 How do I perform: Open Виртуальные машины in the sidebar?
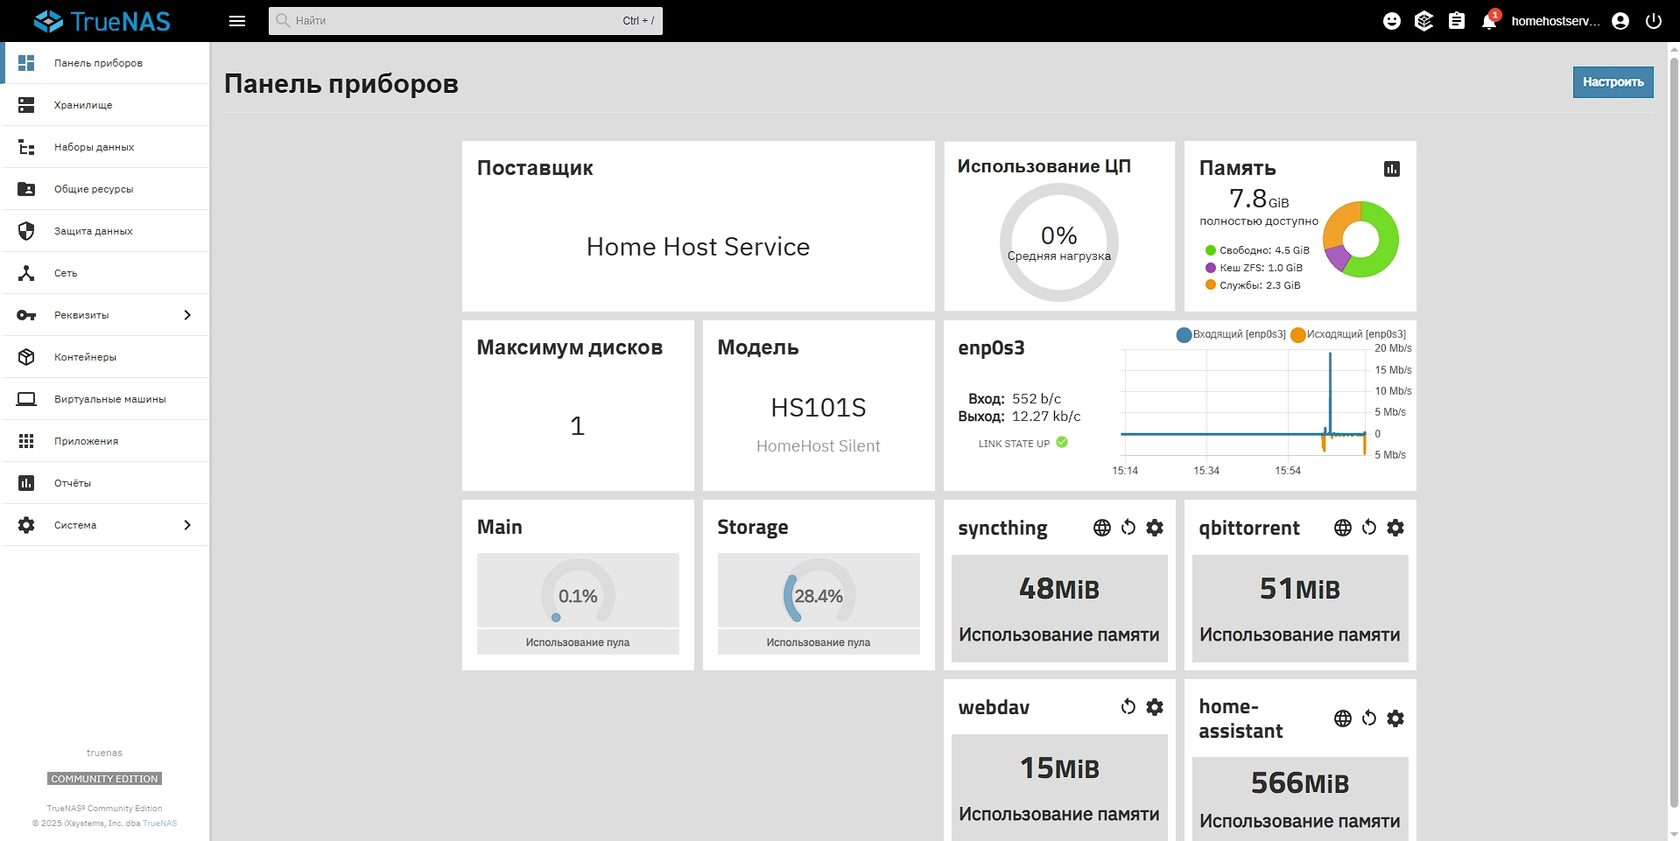click(x=105, y=399)
